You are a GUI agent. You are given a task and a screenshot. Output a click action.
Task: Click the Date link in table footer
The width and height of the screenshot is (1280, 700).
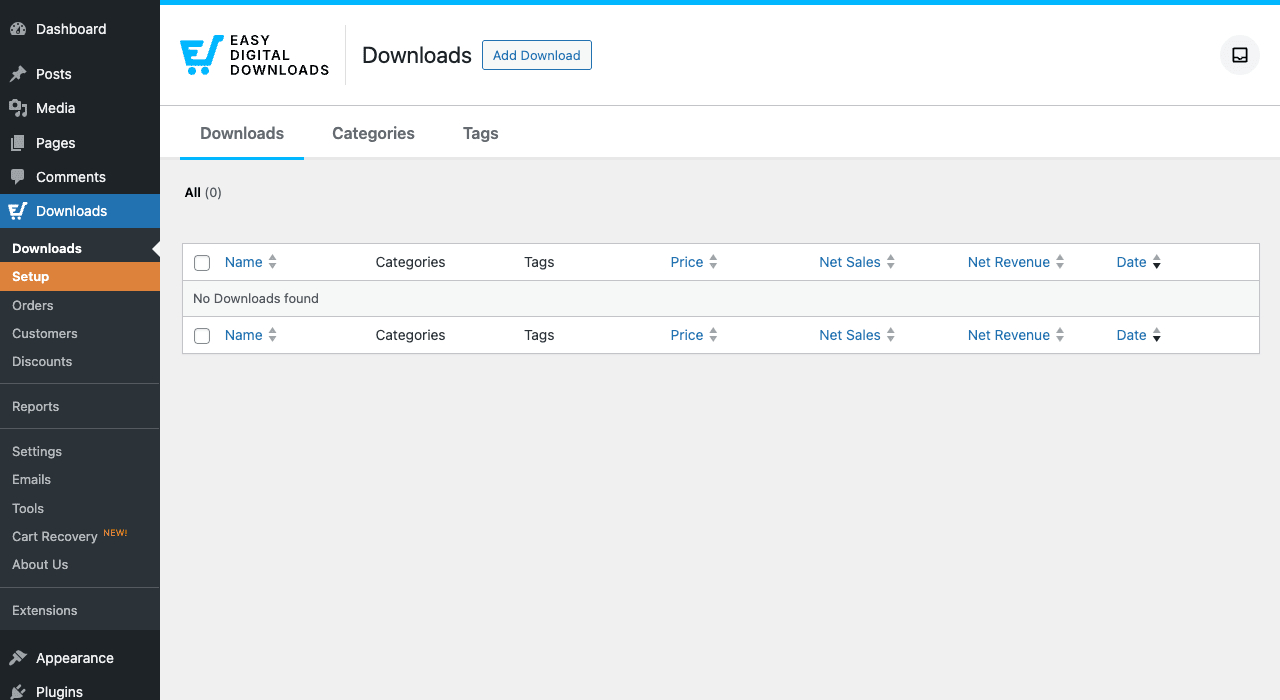1131,335
